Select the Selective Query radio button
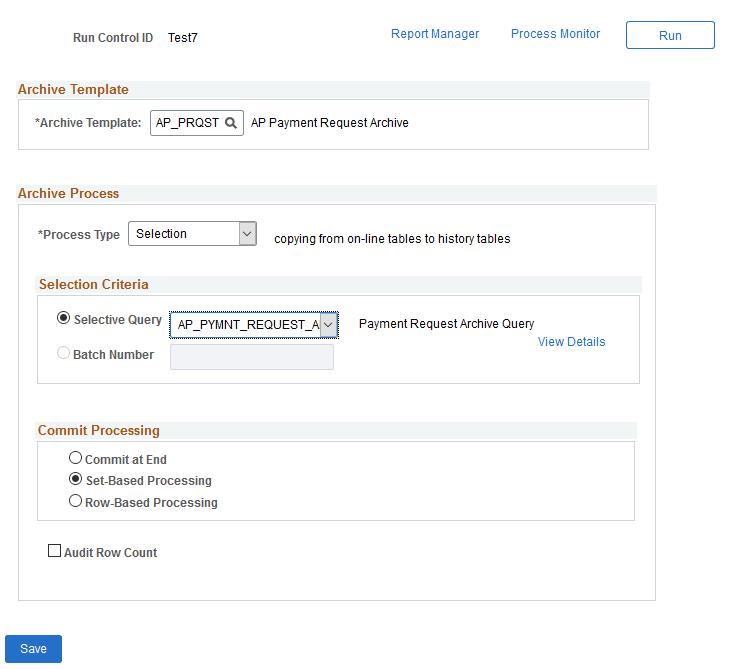The height and width of the screenshot is (669, 729). click(64, 319)
